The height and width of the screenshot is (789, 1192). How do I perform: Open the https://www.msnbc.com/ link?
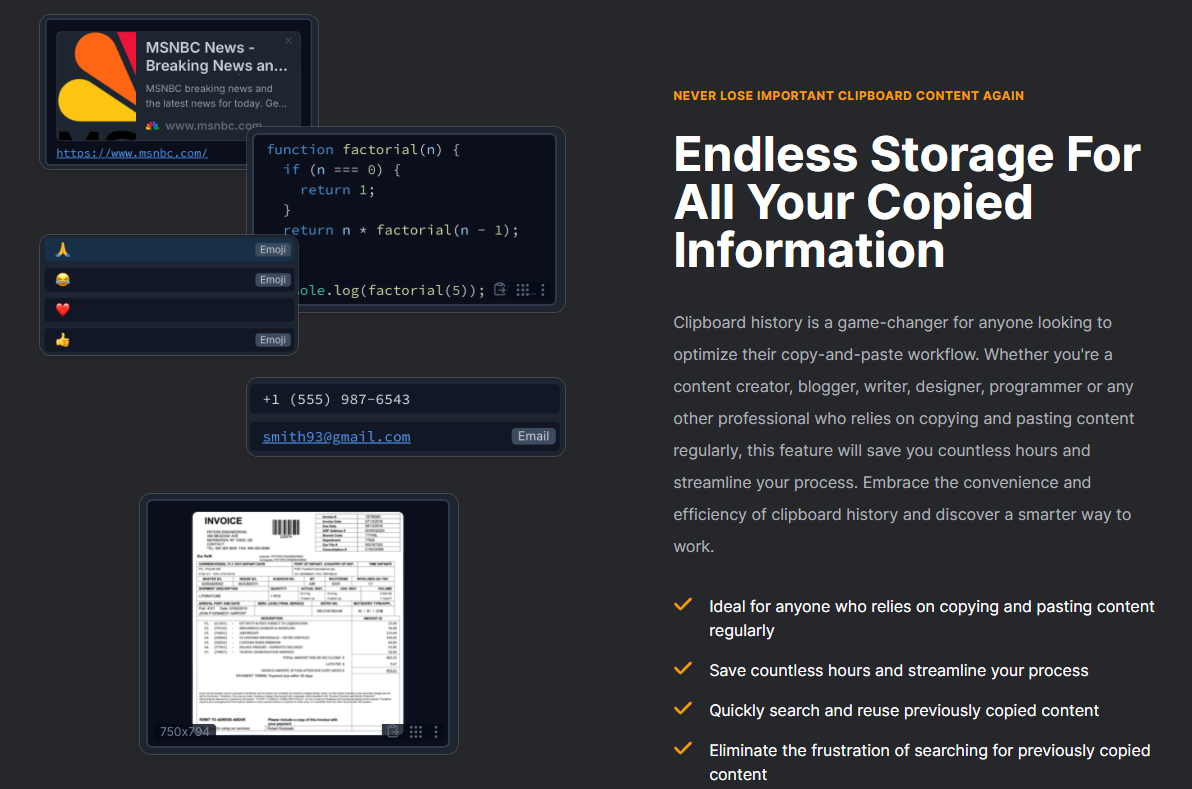[x=132, y=153]
